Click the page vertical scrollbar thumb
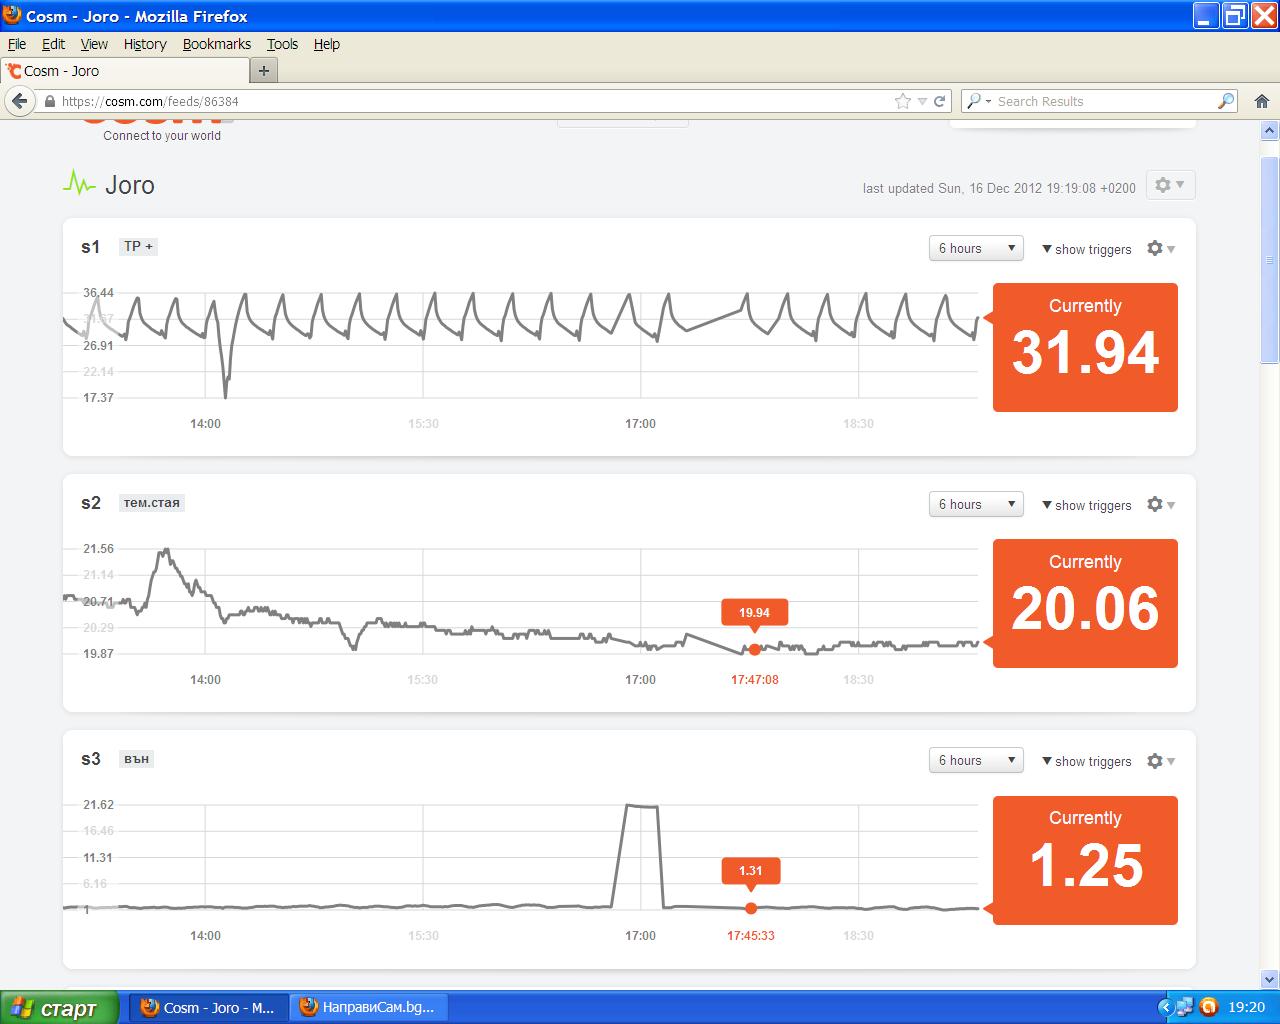The height and width of the screenshot is (1024, 1280). click(1270, 260)
